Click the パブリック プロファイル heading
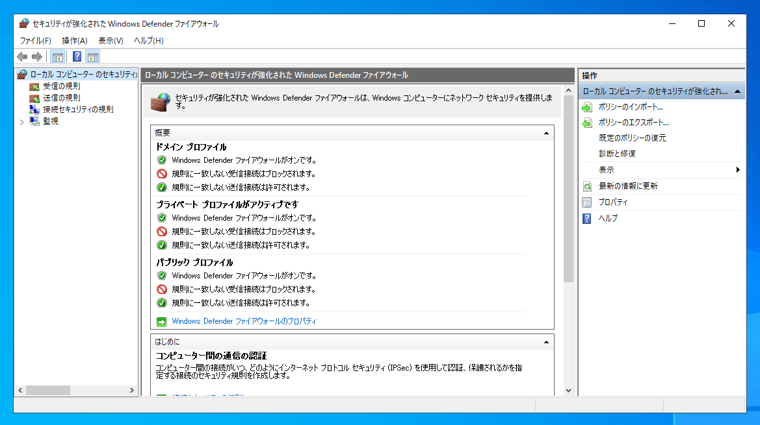 (194, 262)
